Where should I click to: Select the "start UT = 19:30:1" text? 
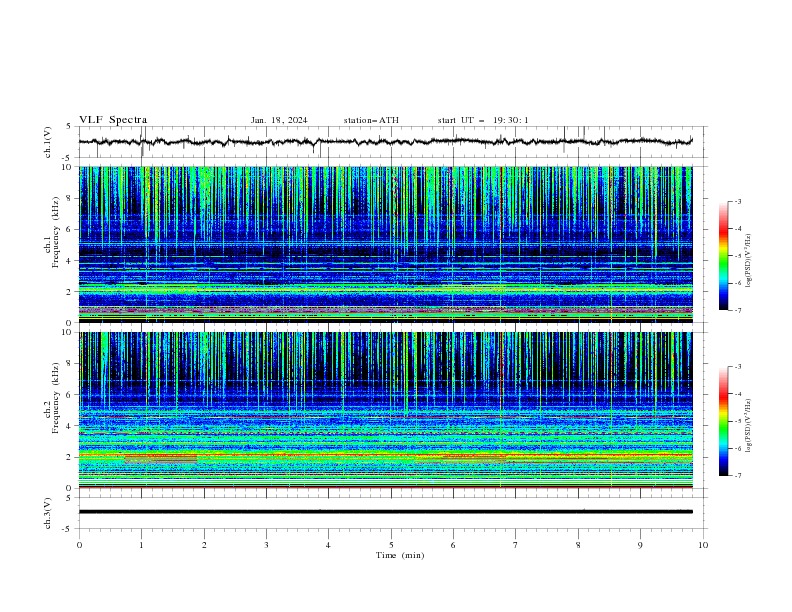pyautogui.click(x=483, y=120)
